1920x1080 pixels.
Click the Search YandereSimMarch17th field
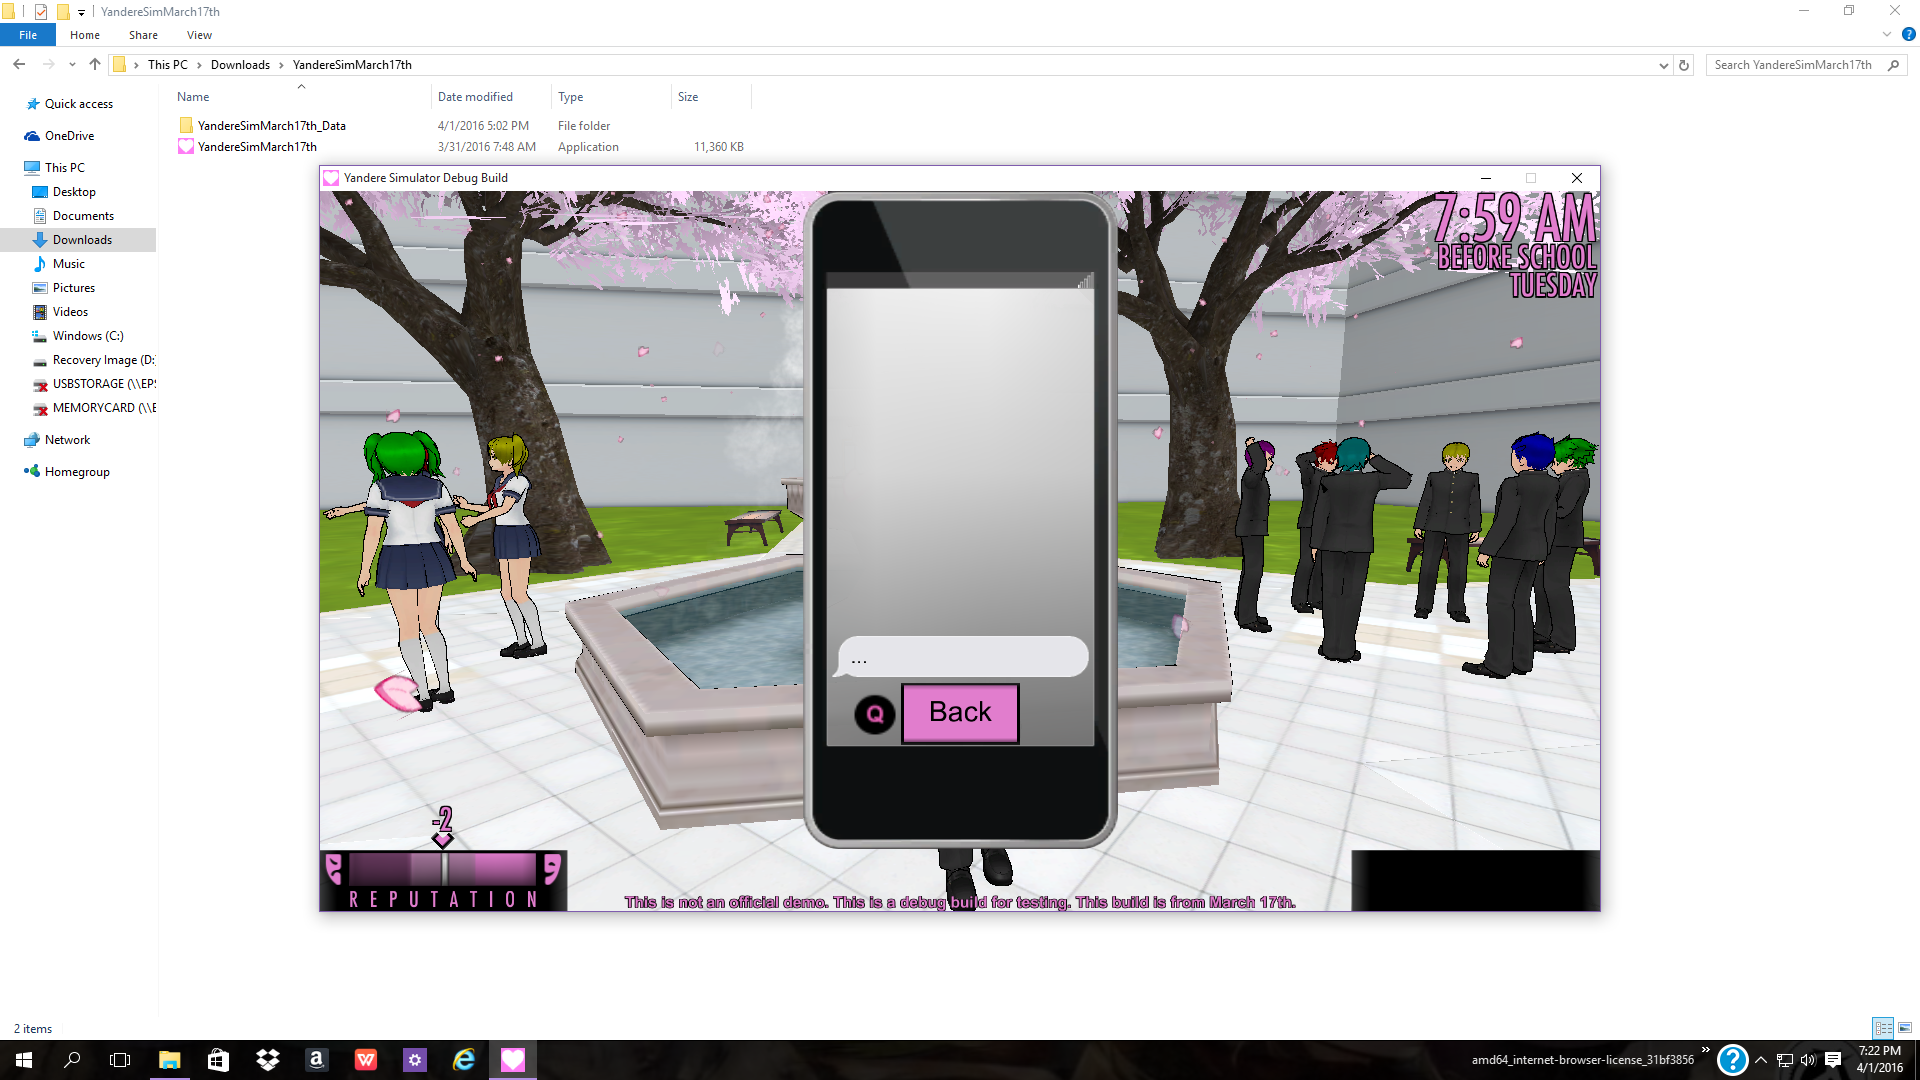1806,65
